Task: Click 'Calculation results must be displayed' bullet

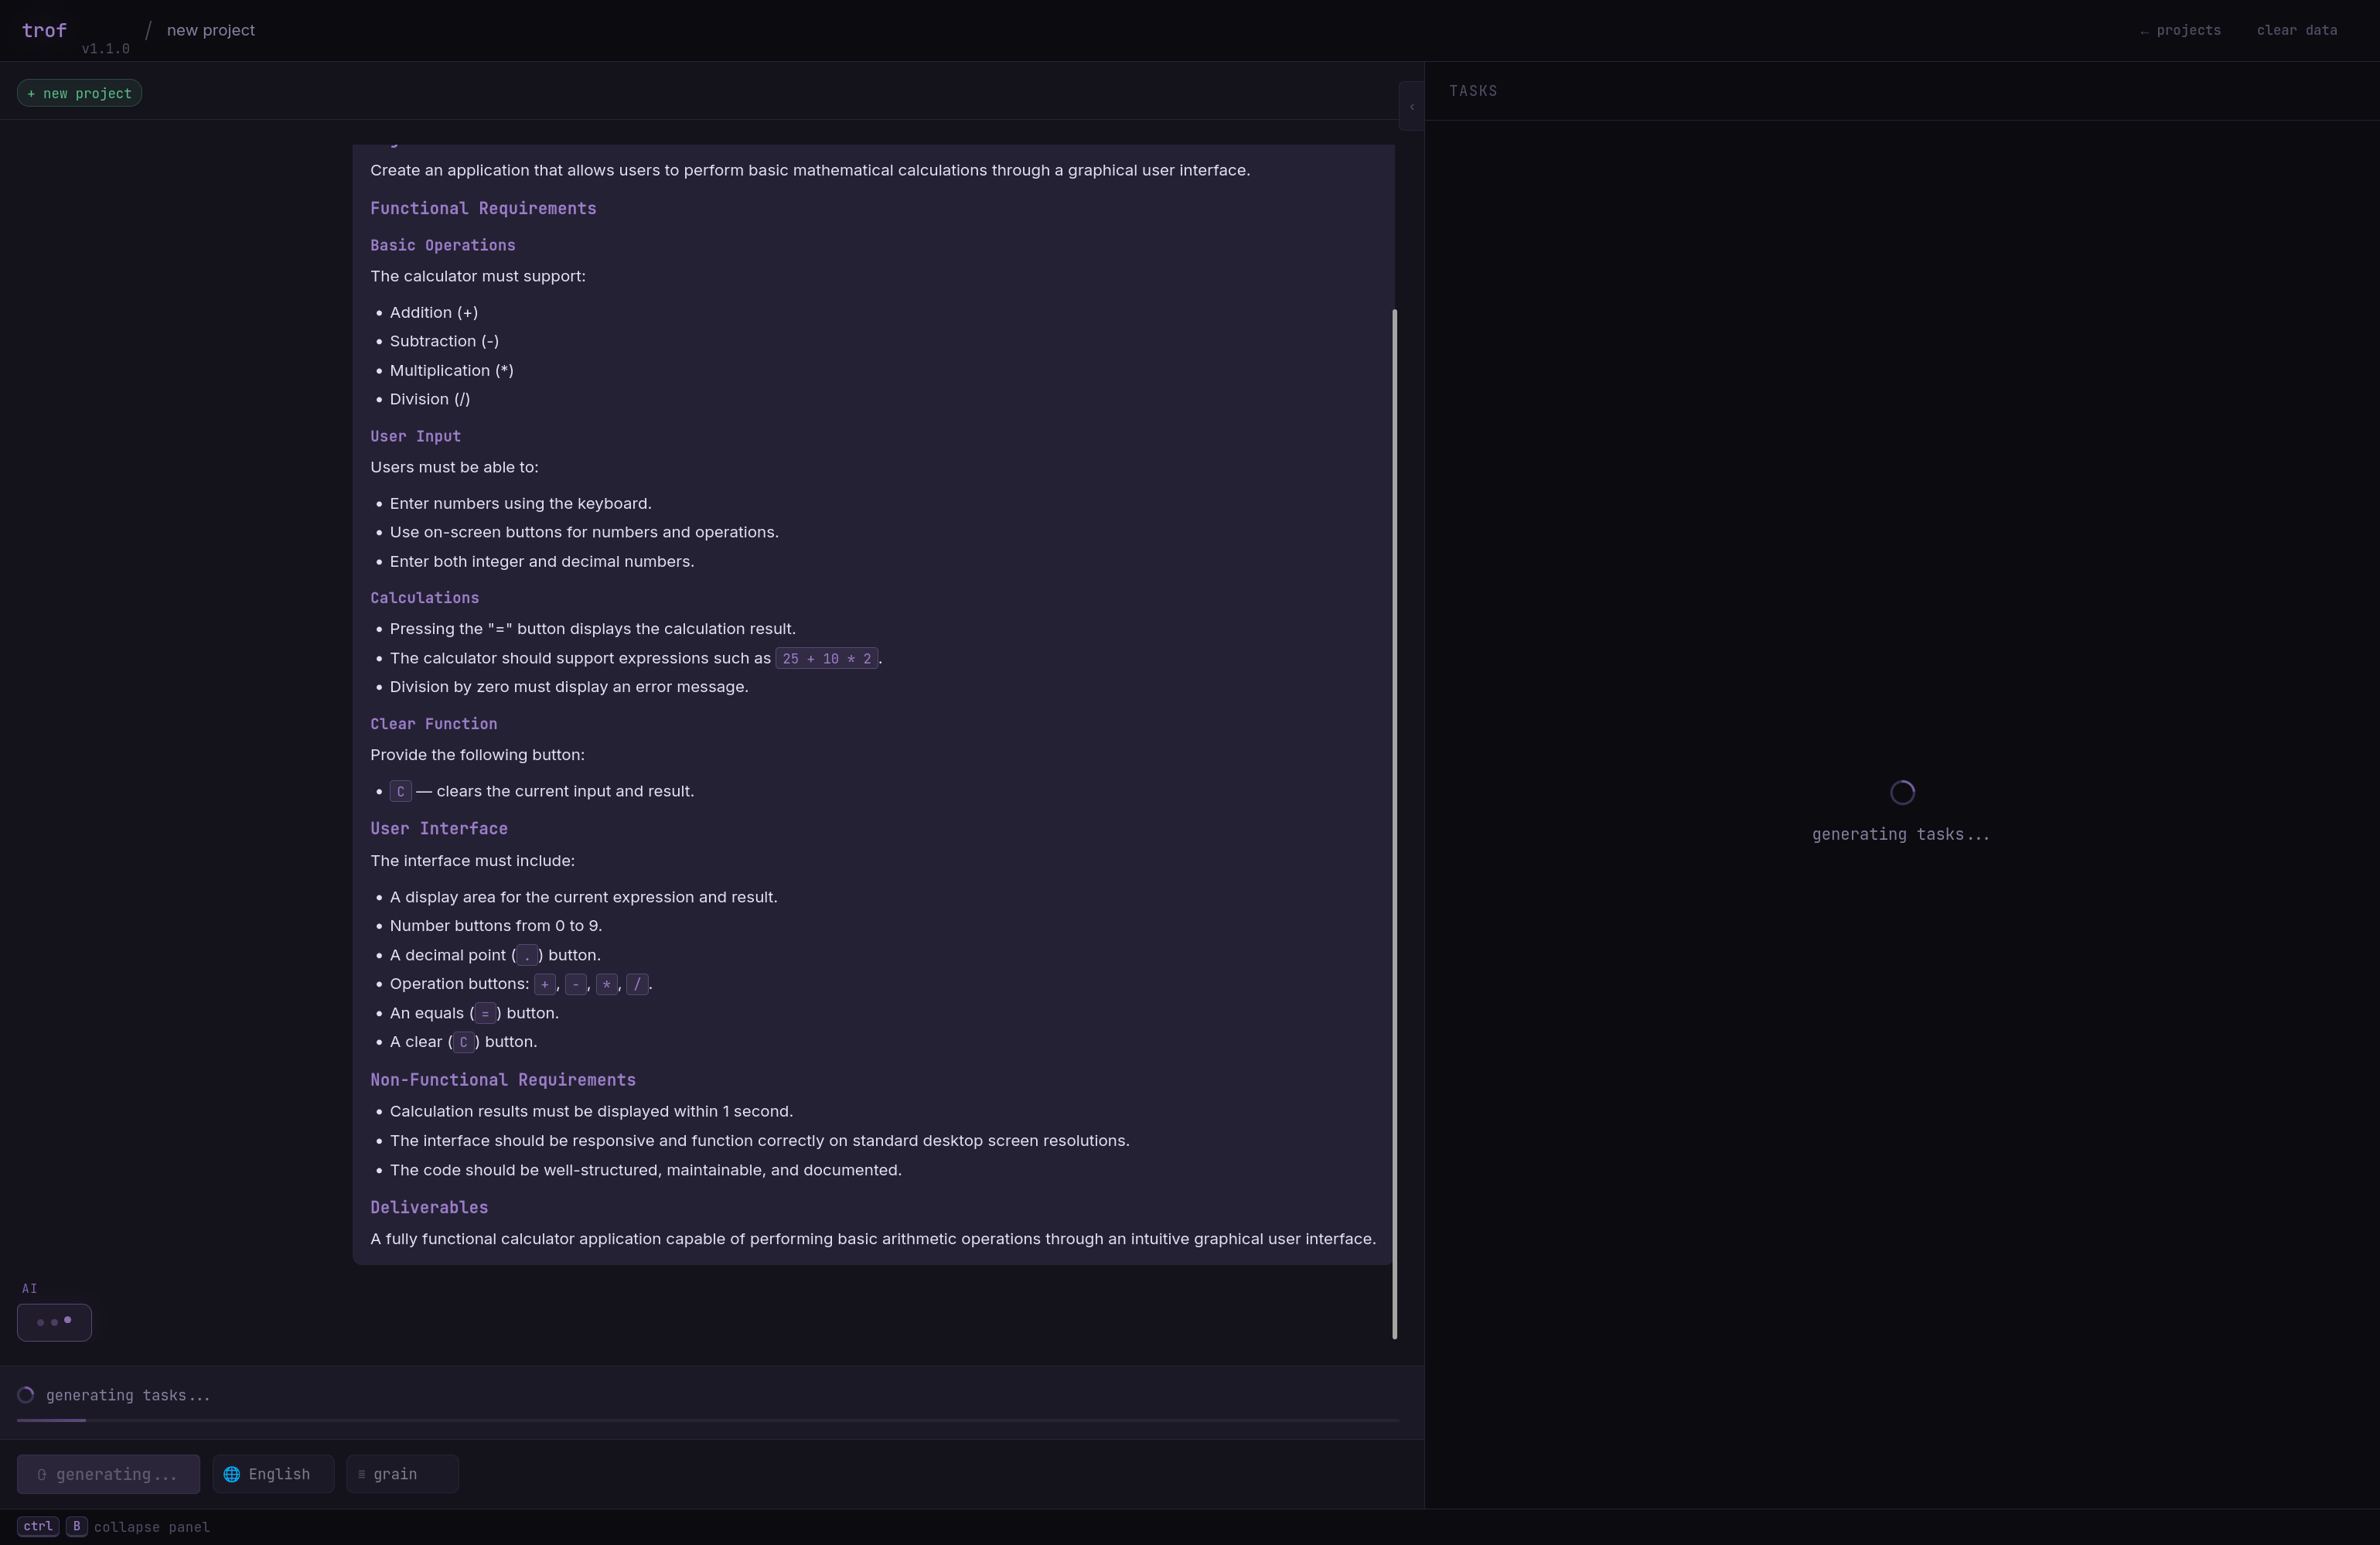Action: pos(591,1112)
